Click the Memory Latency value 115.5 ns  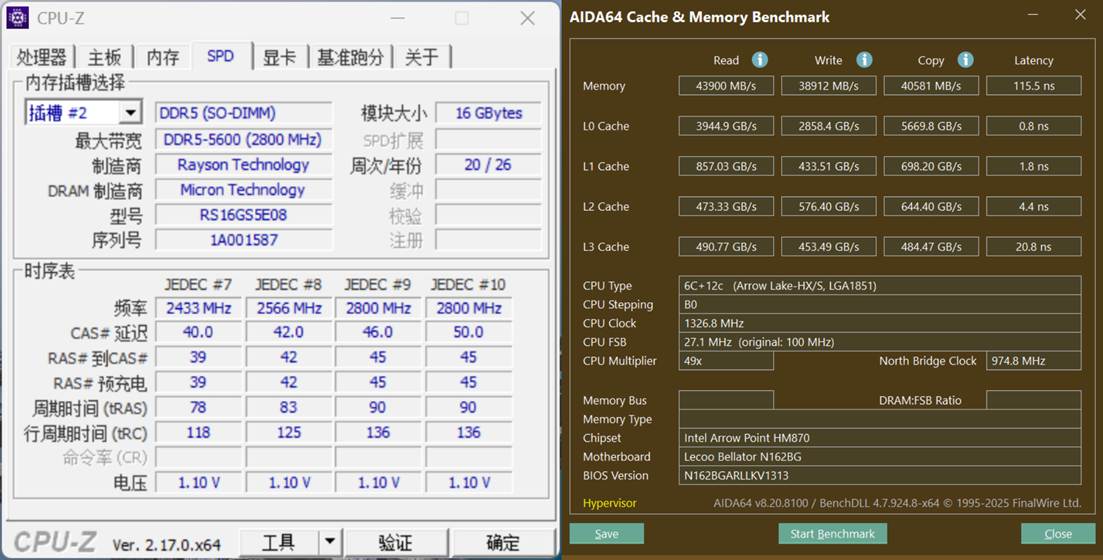1033,86
